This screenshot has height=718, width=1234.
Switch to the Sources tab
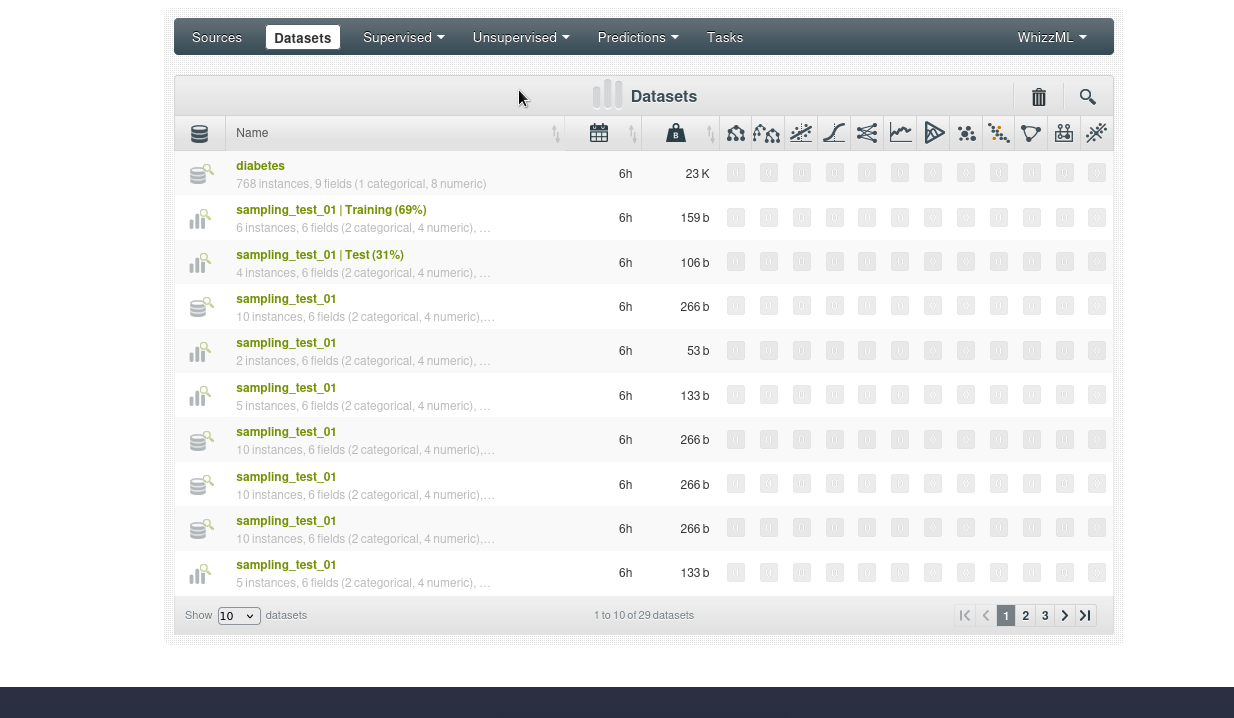tap(217, 37)
